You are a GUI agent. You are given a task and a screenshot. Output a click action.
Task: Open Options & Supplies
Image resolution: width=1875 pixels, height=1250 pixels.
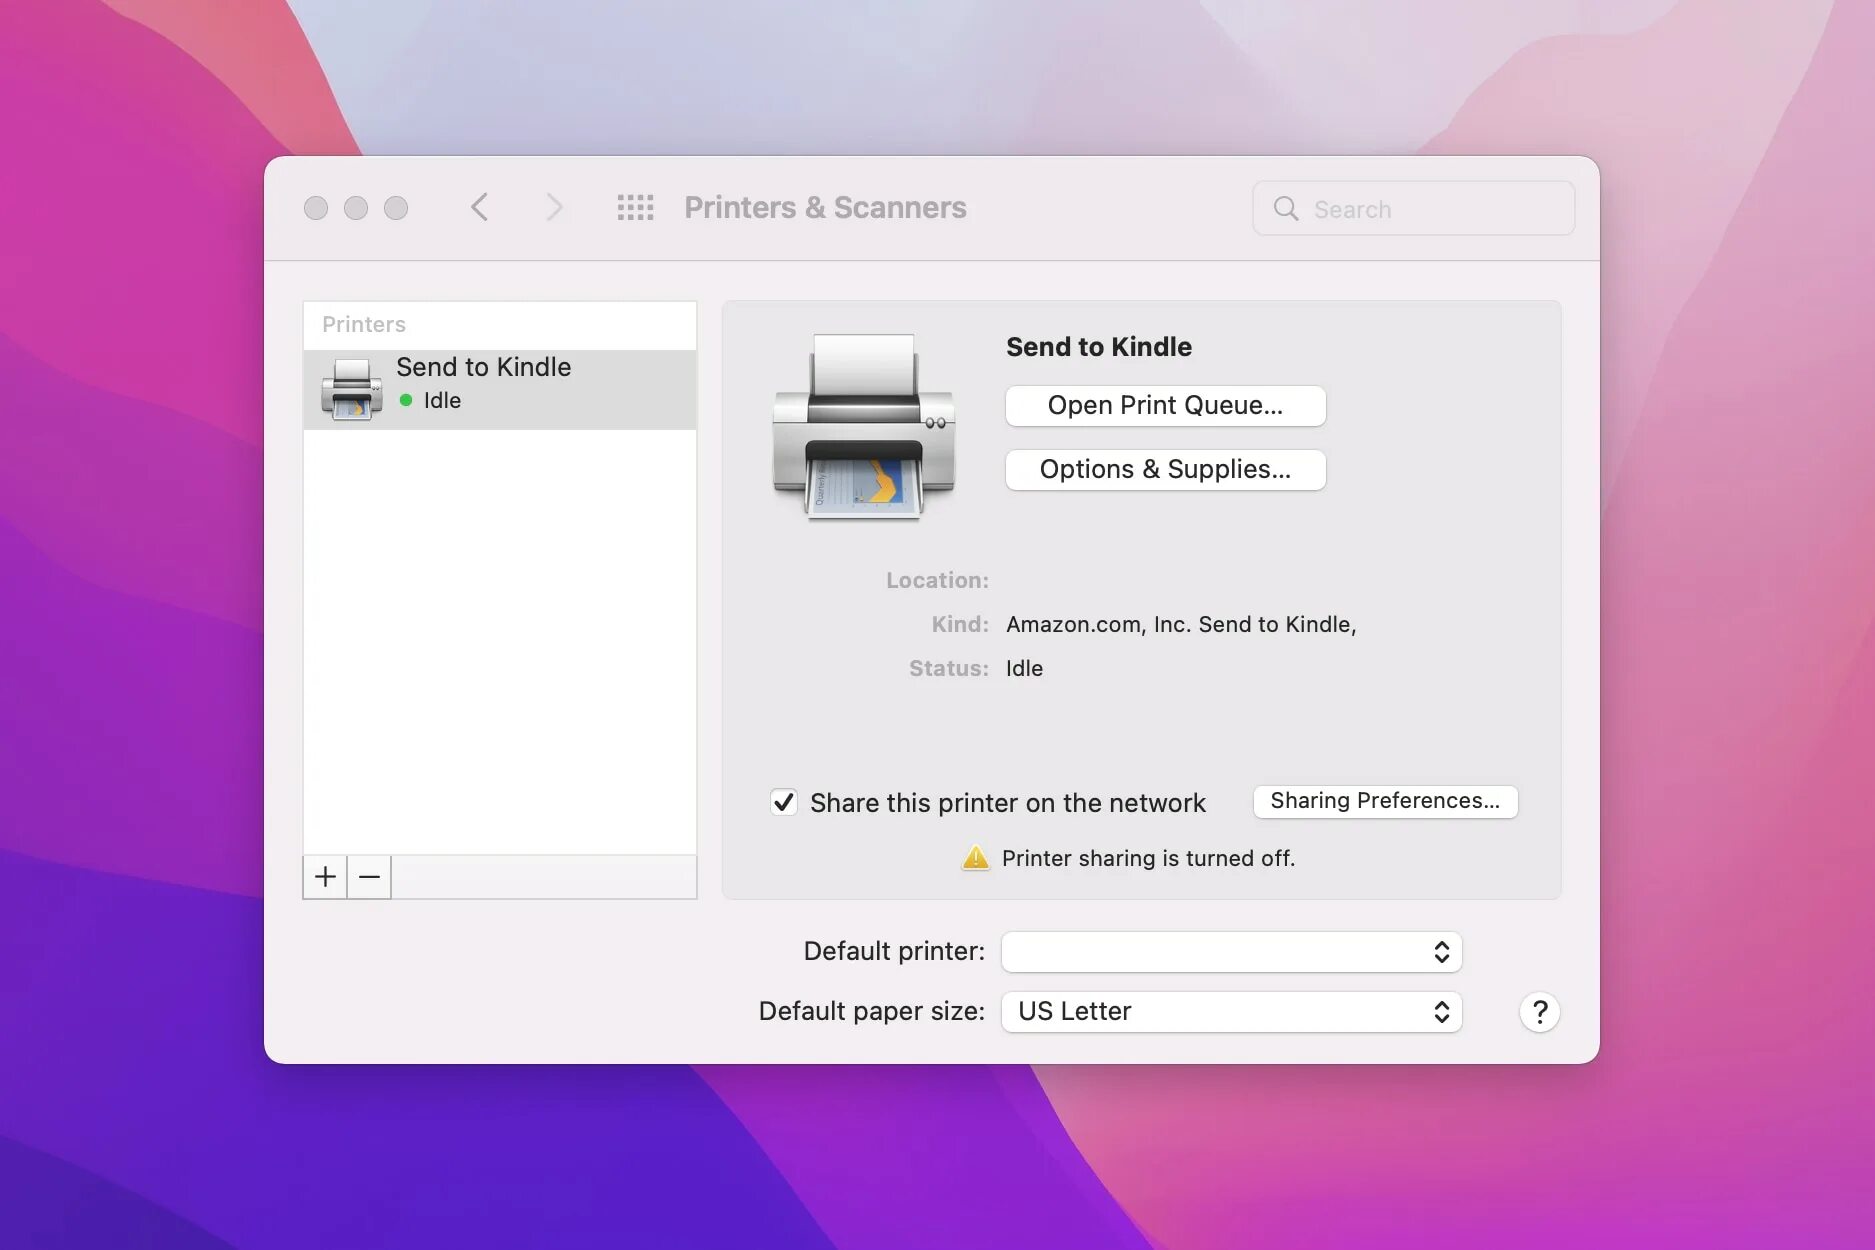[x=1165, y=470]
